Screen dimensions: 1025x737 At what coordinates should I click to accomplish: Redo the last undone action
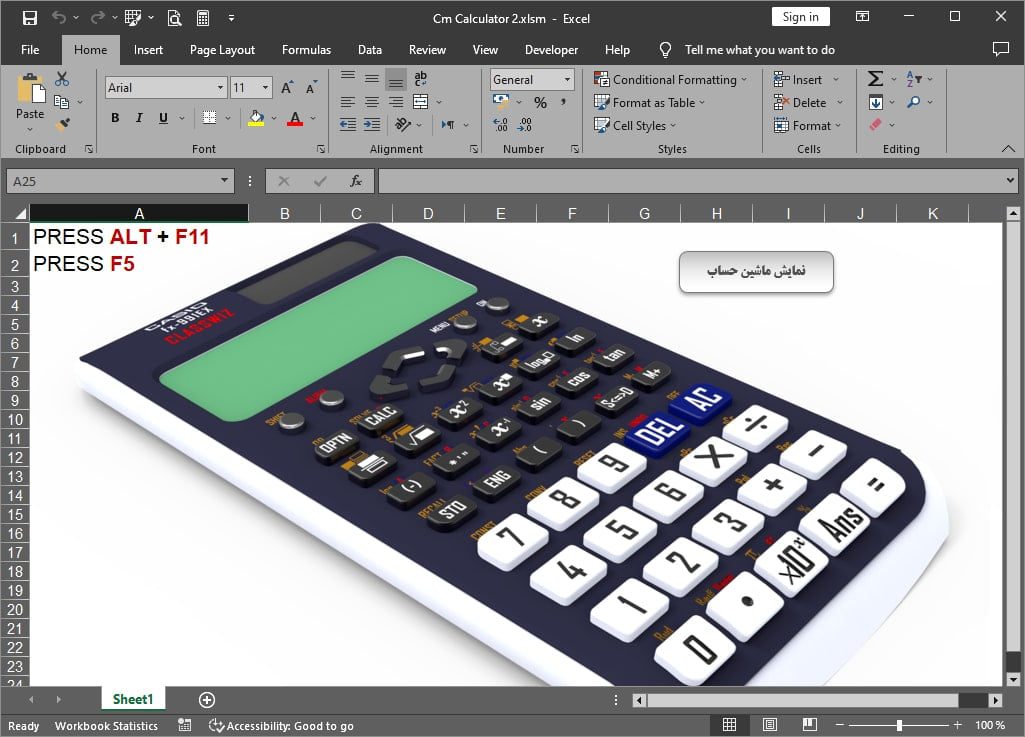tap(97, 18)
